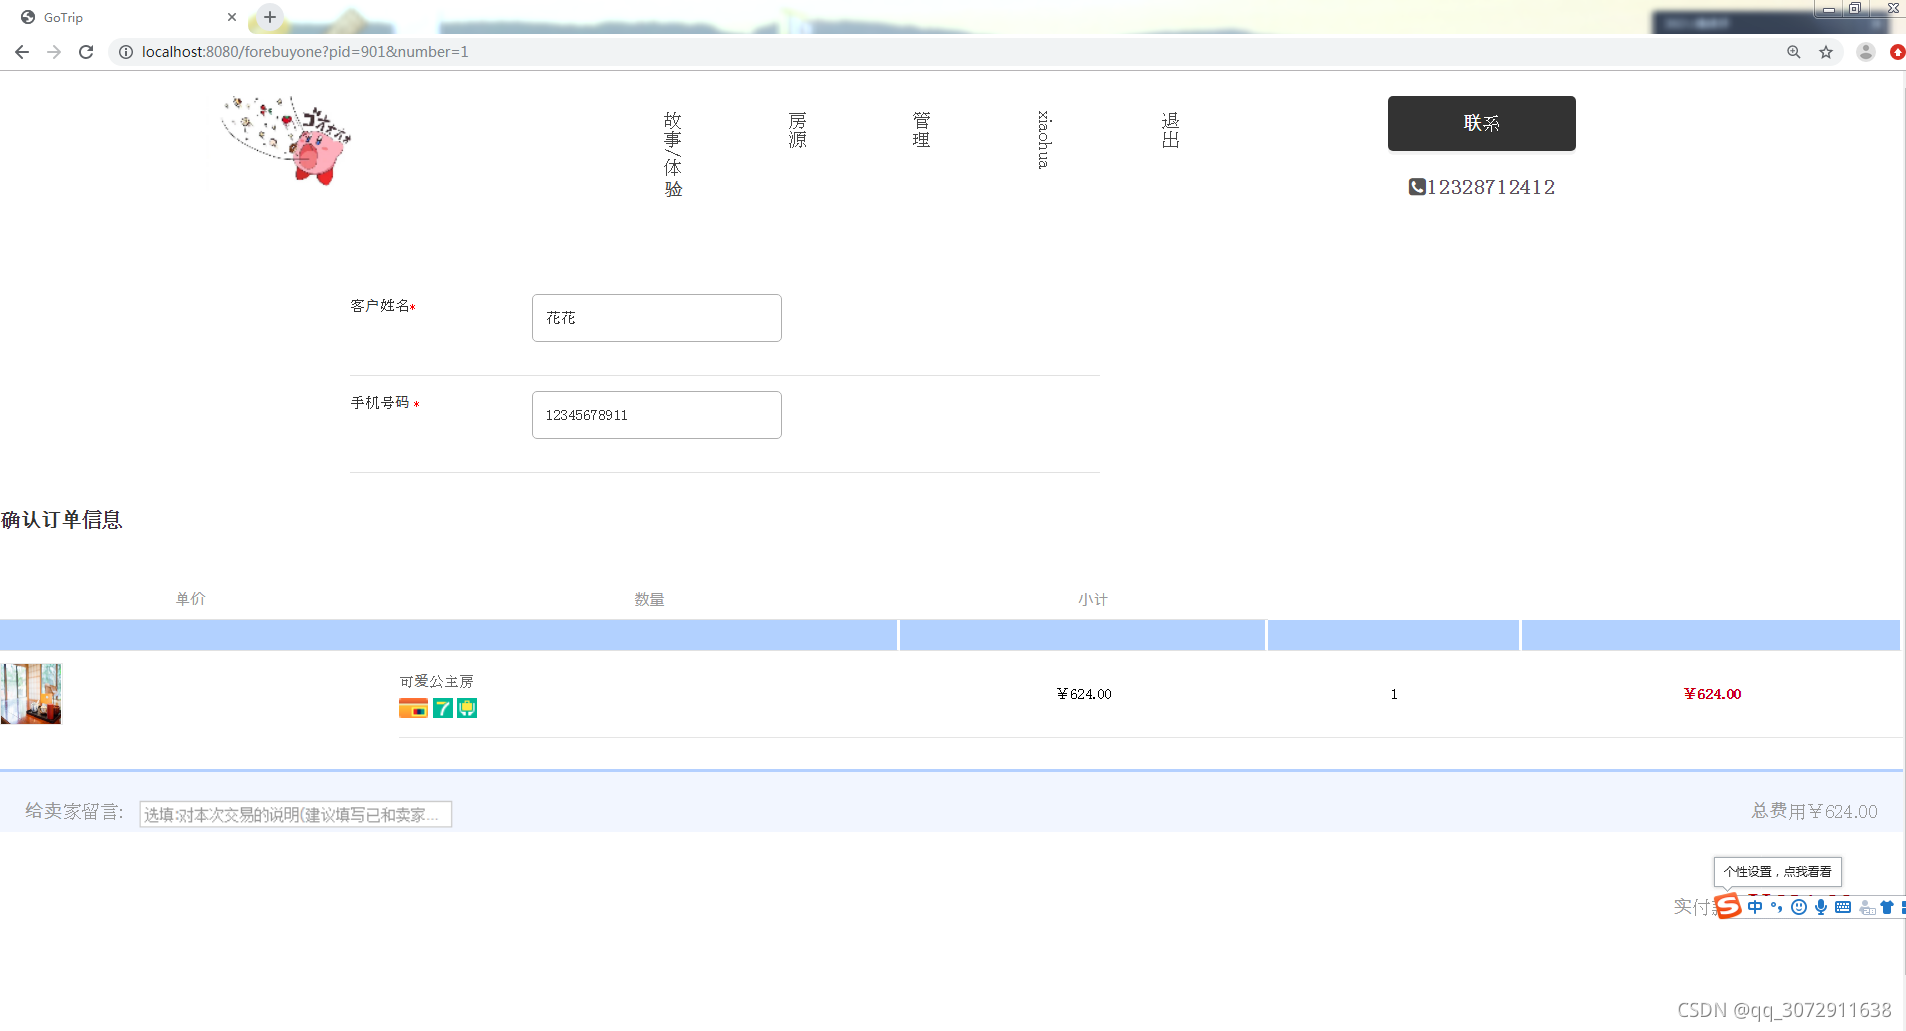Click the phone number 12328712412
Image resolution: width=1906 pixels, height=1031 pixels.
(x=1491, y=187)
